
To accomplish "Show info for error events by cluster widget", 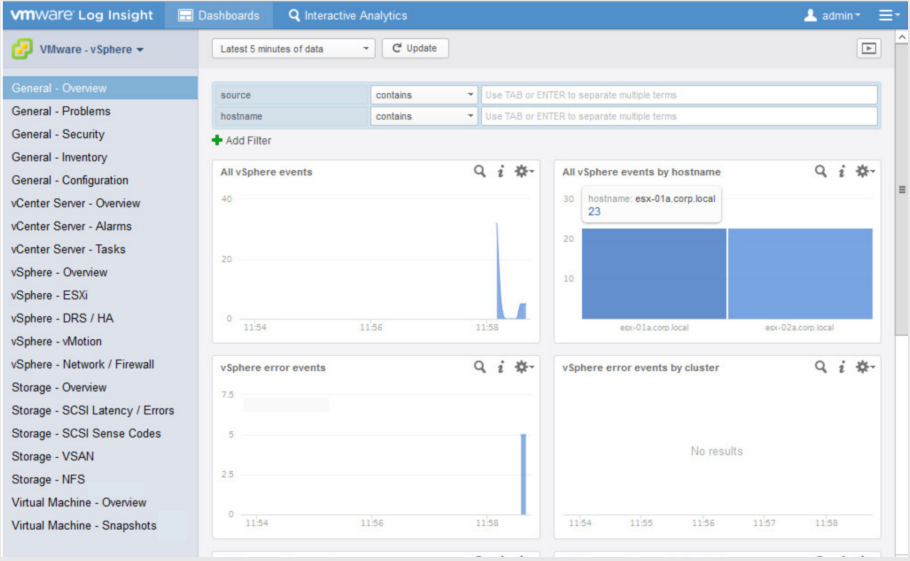I will pos(842,367).
